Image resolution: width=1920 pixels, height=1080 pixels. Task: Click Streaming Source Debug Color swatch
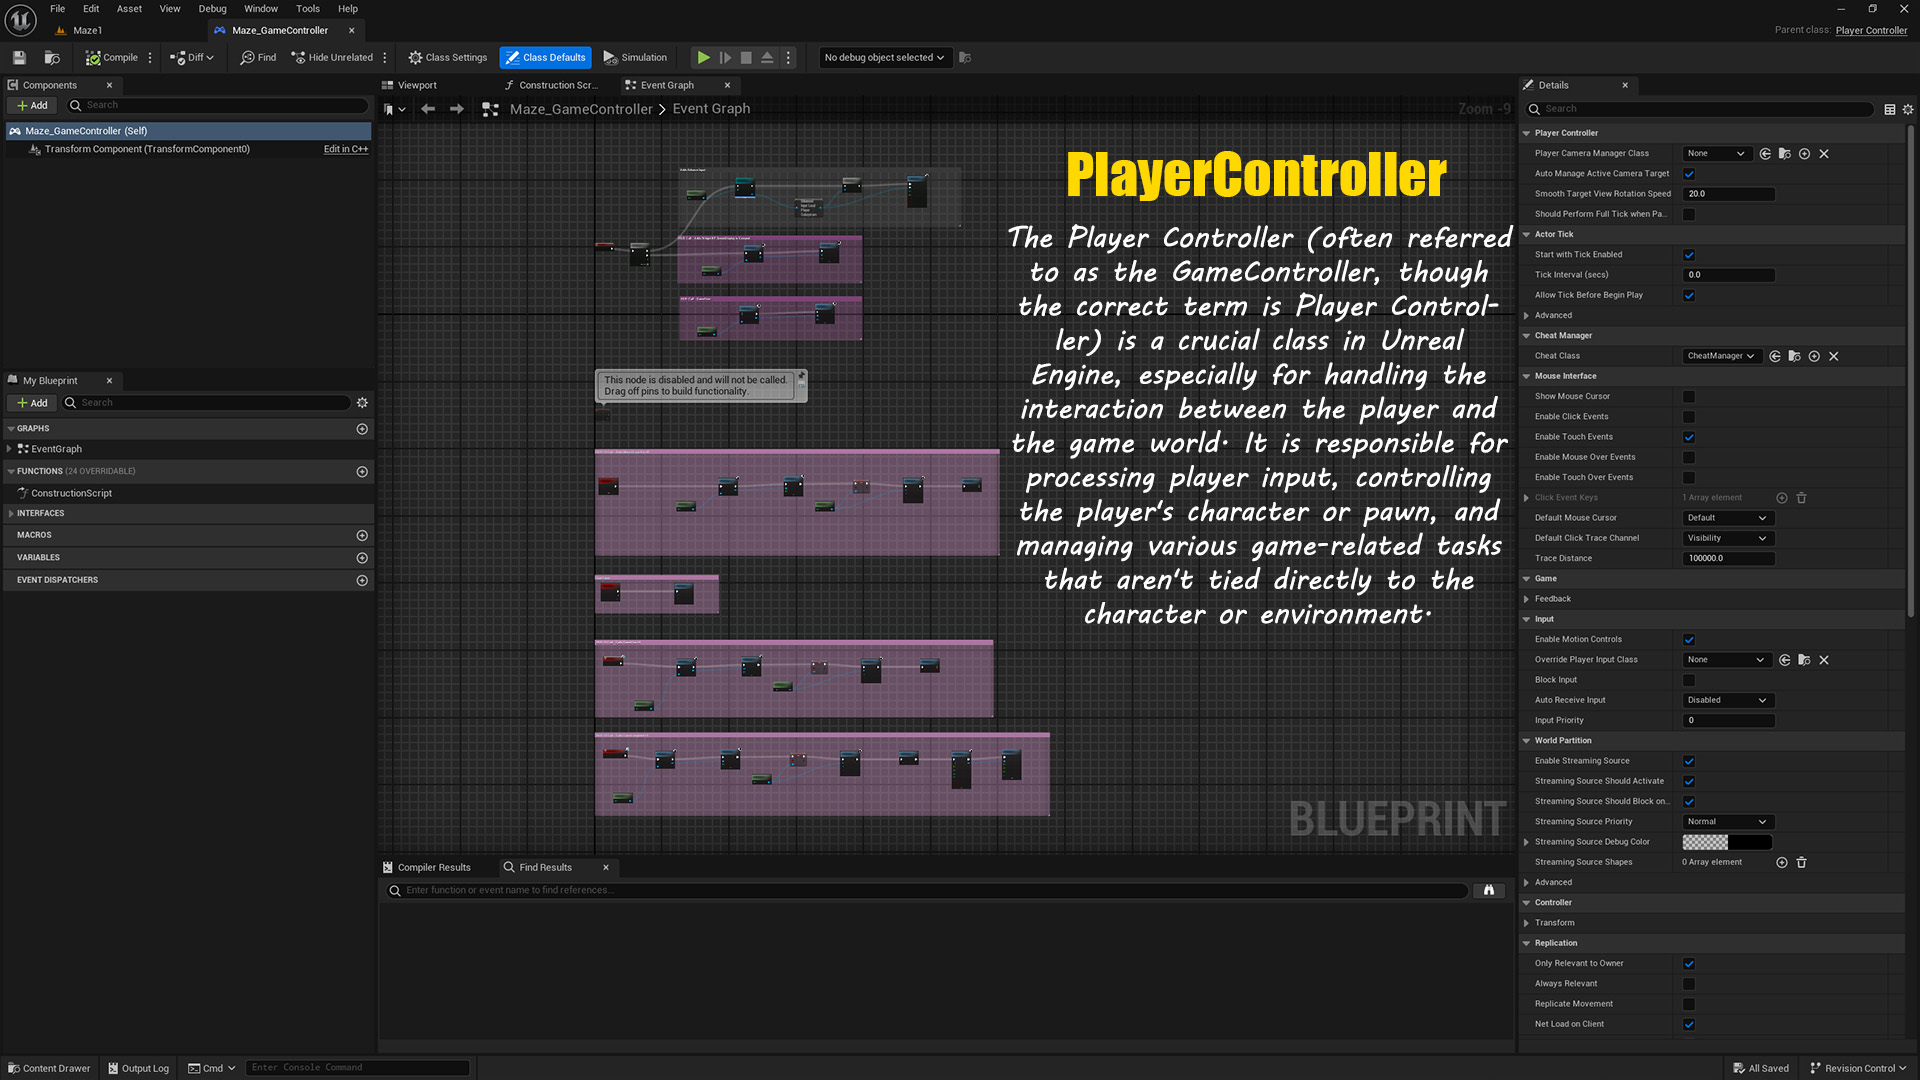pos(1727,842)
